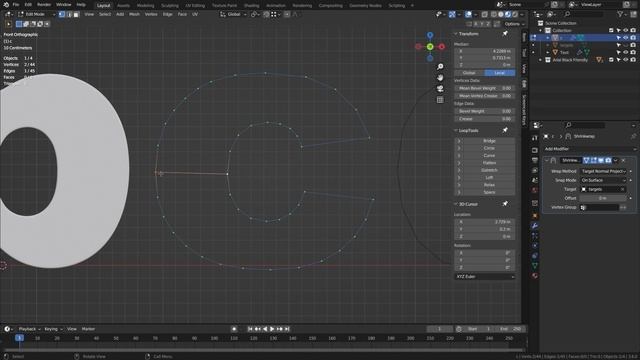The width and height of the screenshot is (640, 360).
Task: Open Wrap Method dropdown
Action: 604,171
